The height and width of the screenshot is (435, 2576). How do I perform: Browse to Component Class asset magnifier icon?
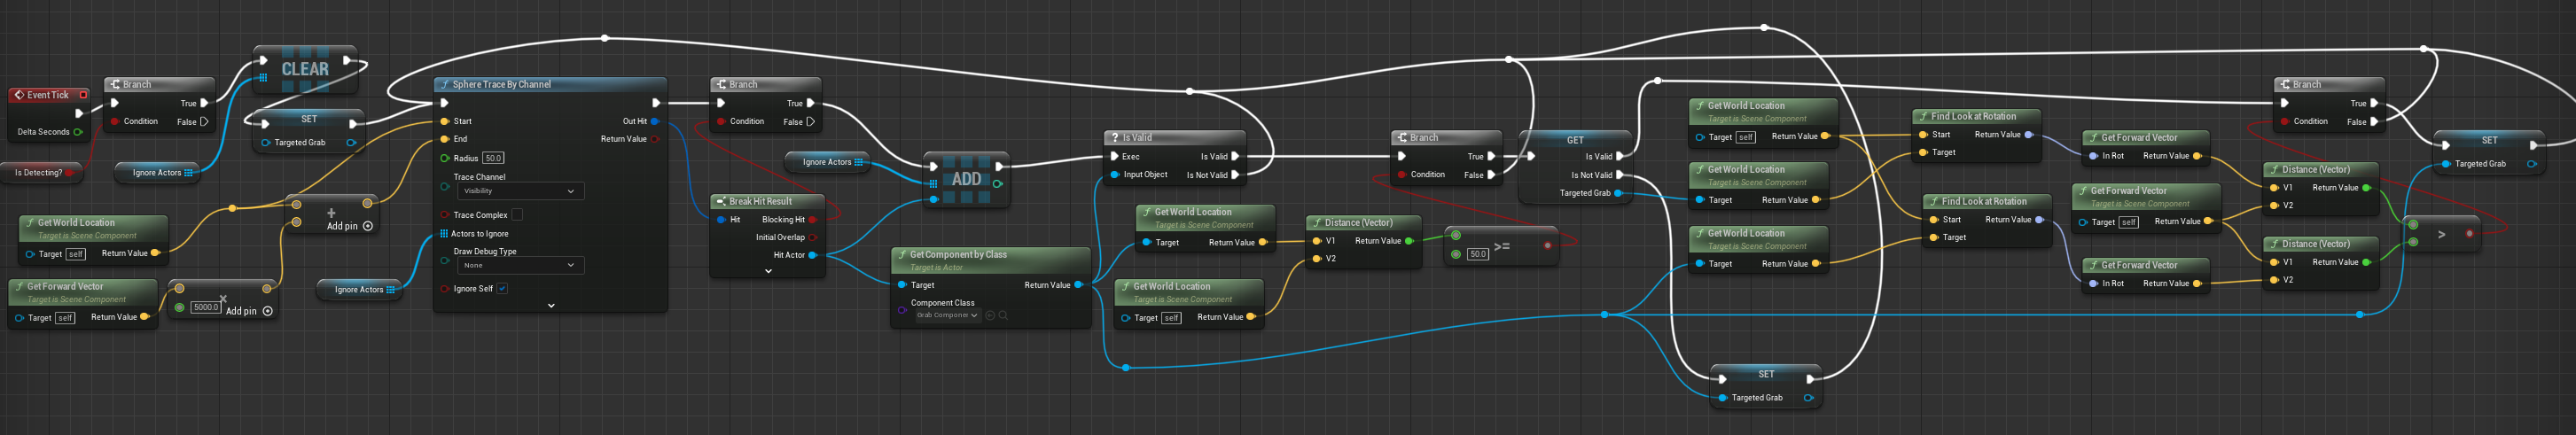click(x=1003, y=315)
